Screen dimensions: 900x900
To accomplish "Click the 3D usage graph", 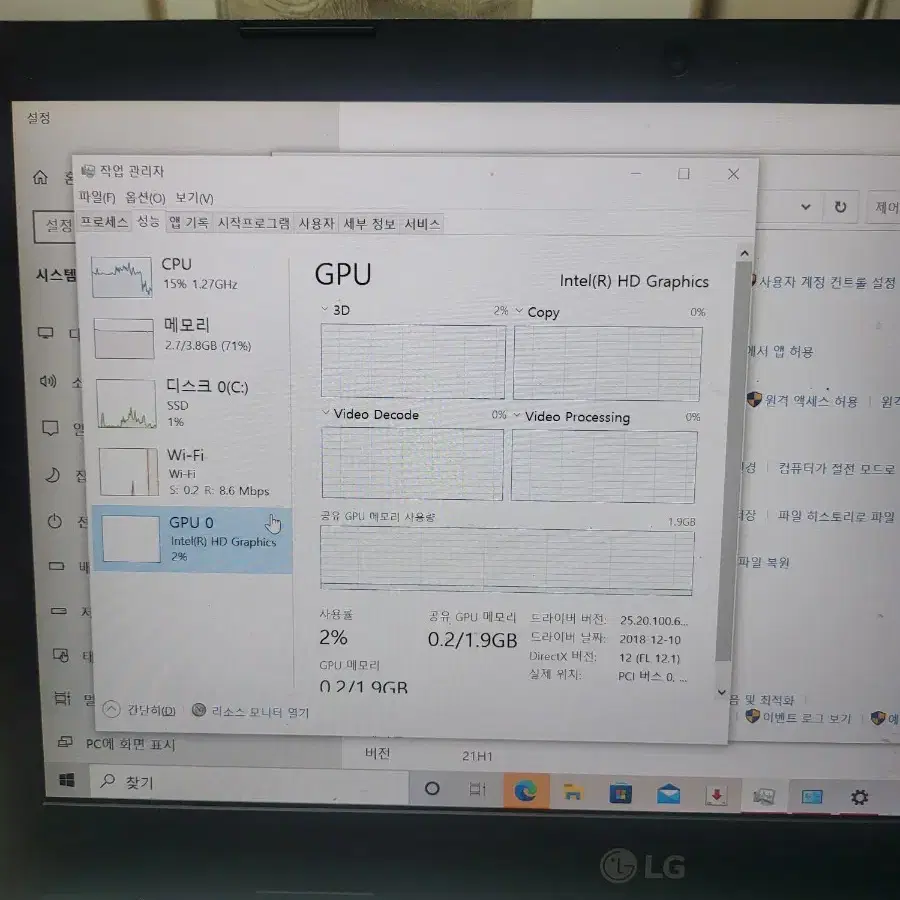I will tap(413, 361).
